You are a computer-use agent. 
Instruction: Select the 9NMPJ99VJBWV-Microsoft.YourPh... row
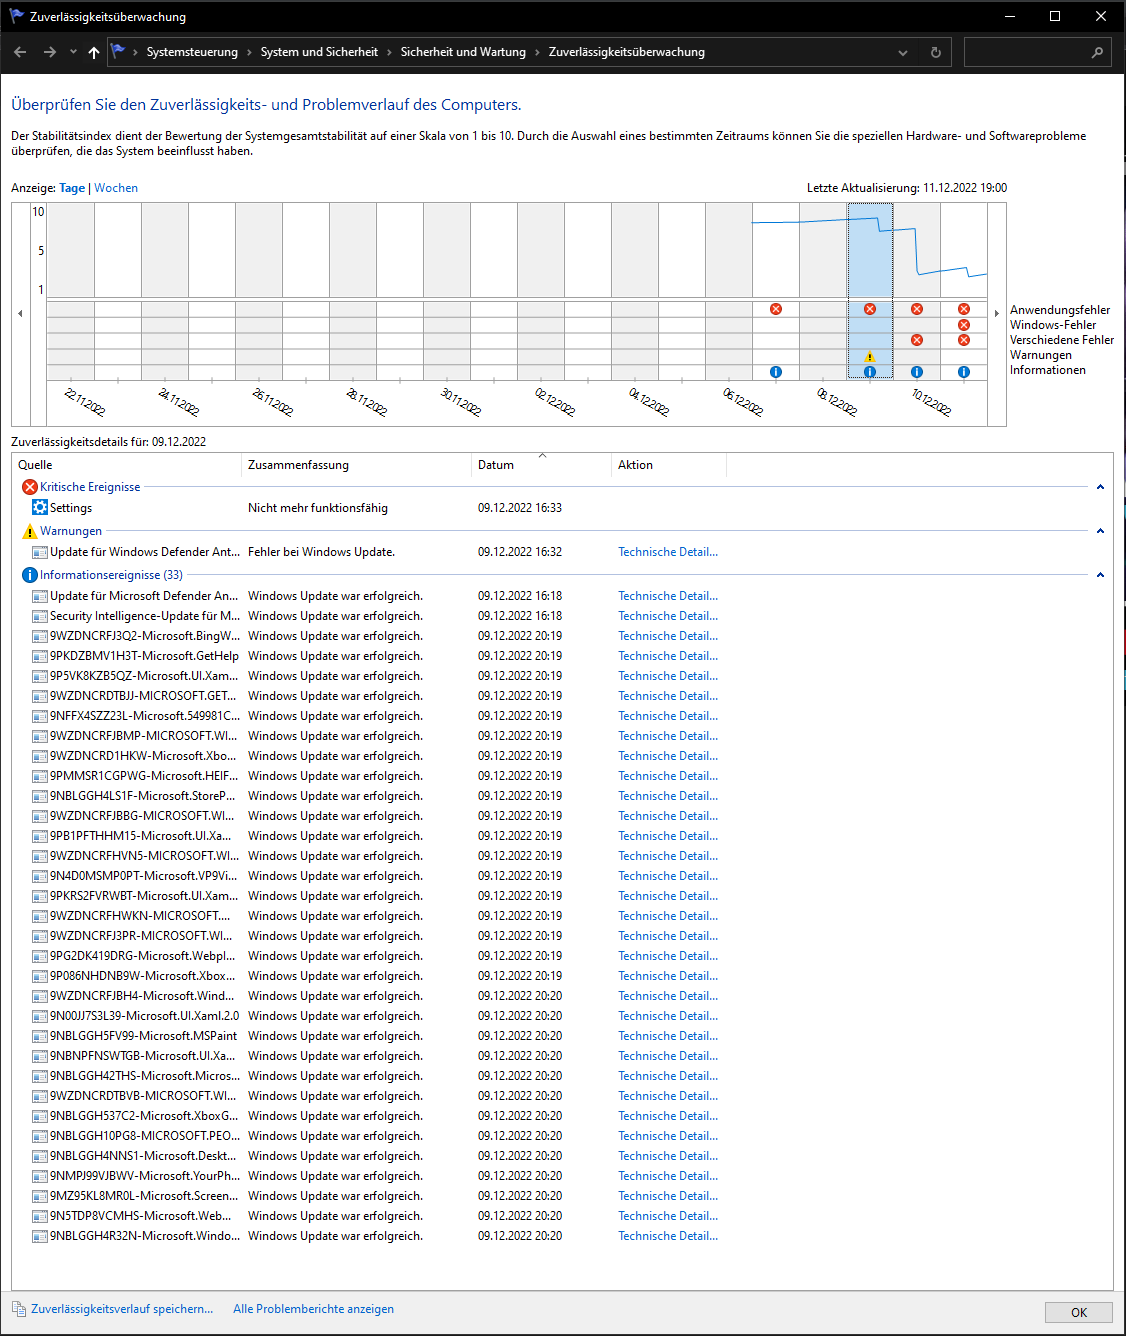(560, 1176)
